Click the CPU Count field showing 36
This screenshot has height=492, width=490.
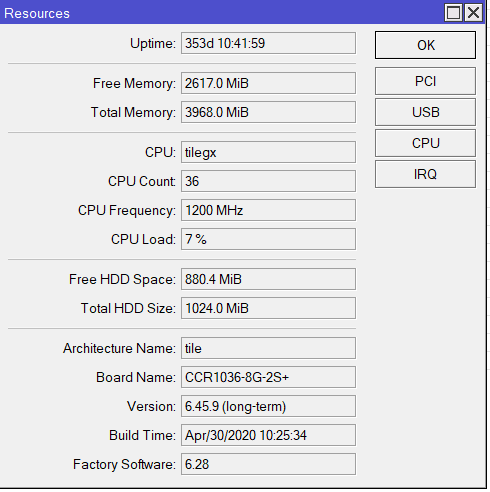pyautogui.click(x=268, y=181)
